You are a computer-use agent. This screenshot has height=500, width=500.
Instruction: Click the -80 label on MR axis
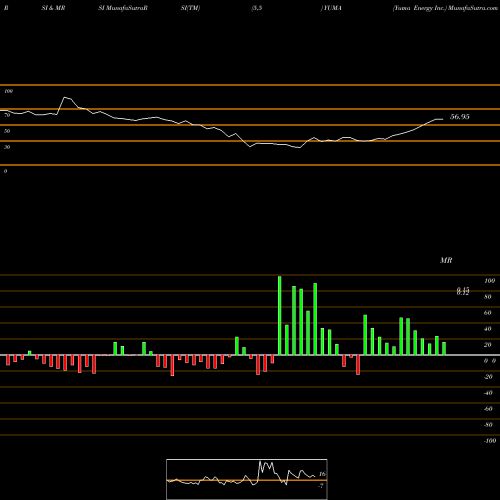pyautogui.click(x=488, y=425)
